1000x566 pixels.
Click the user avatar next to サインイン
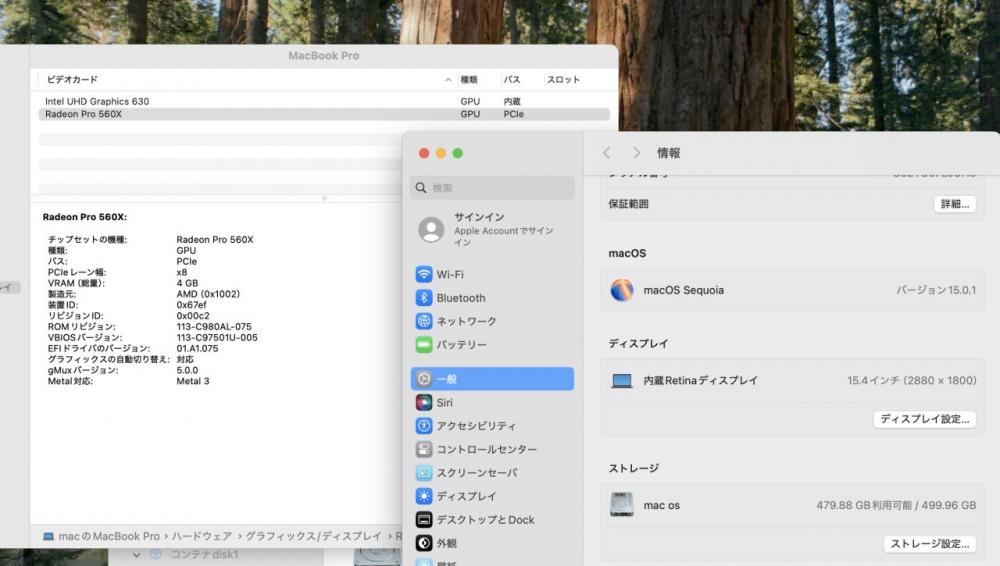pyautogui.click(x=431, y=230)
